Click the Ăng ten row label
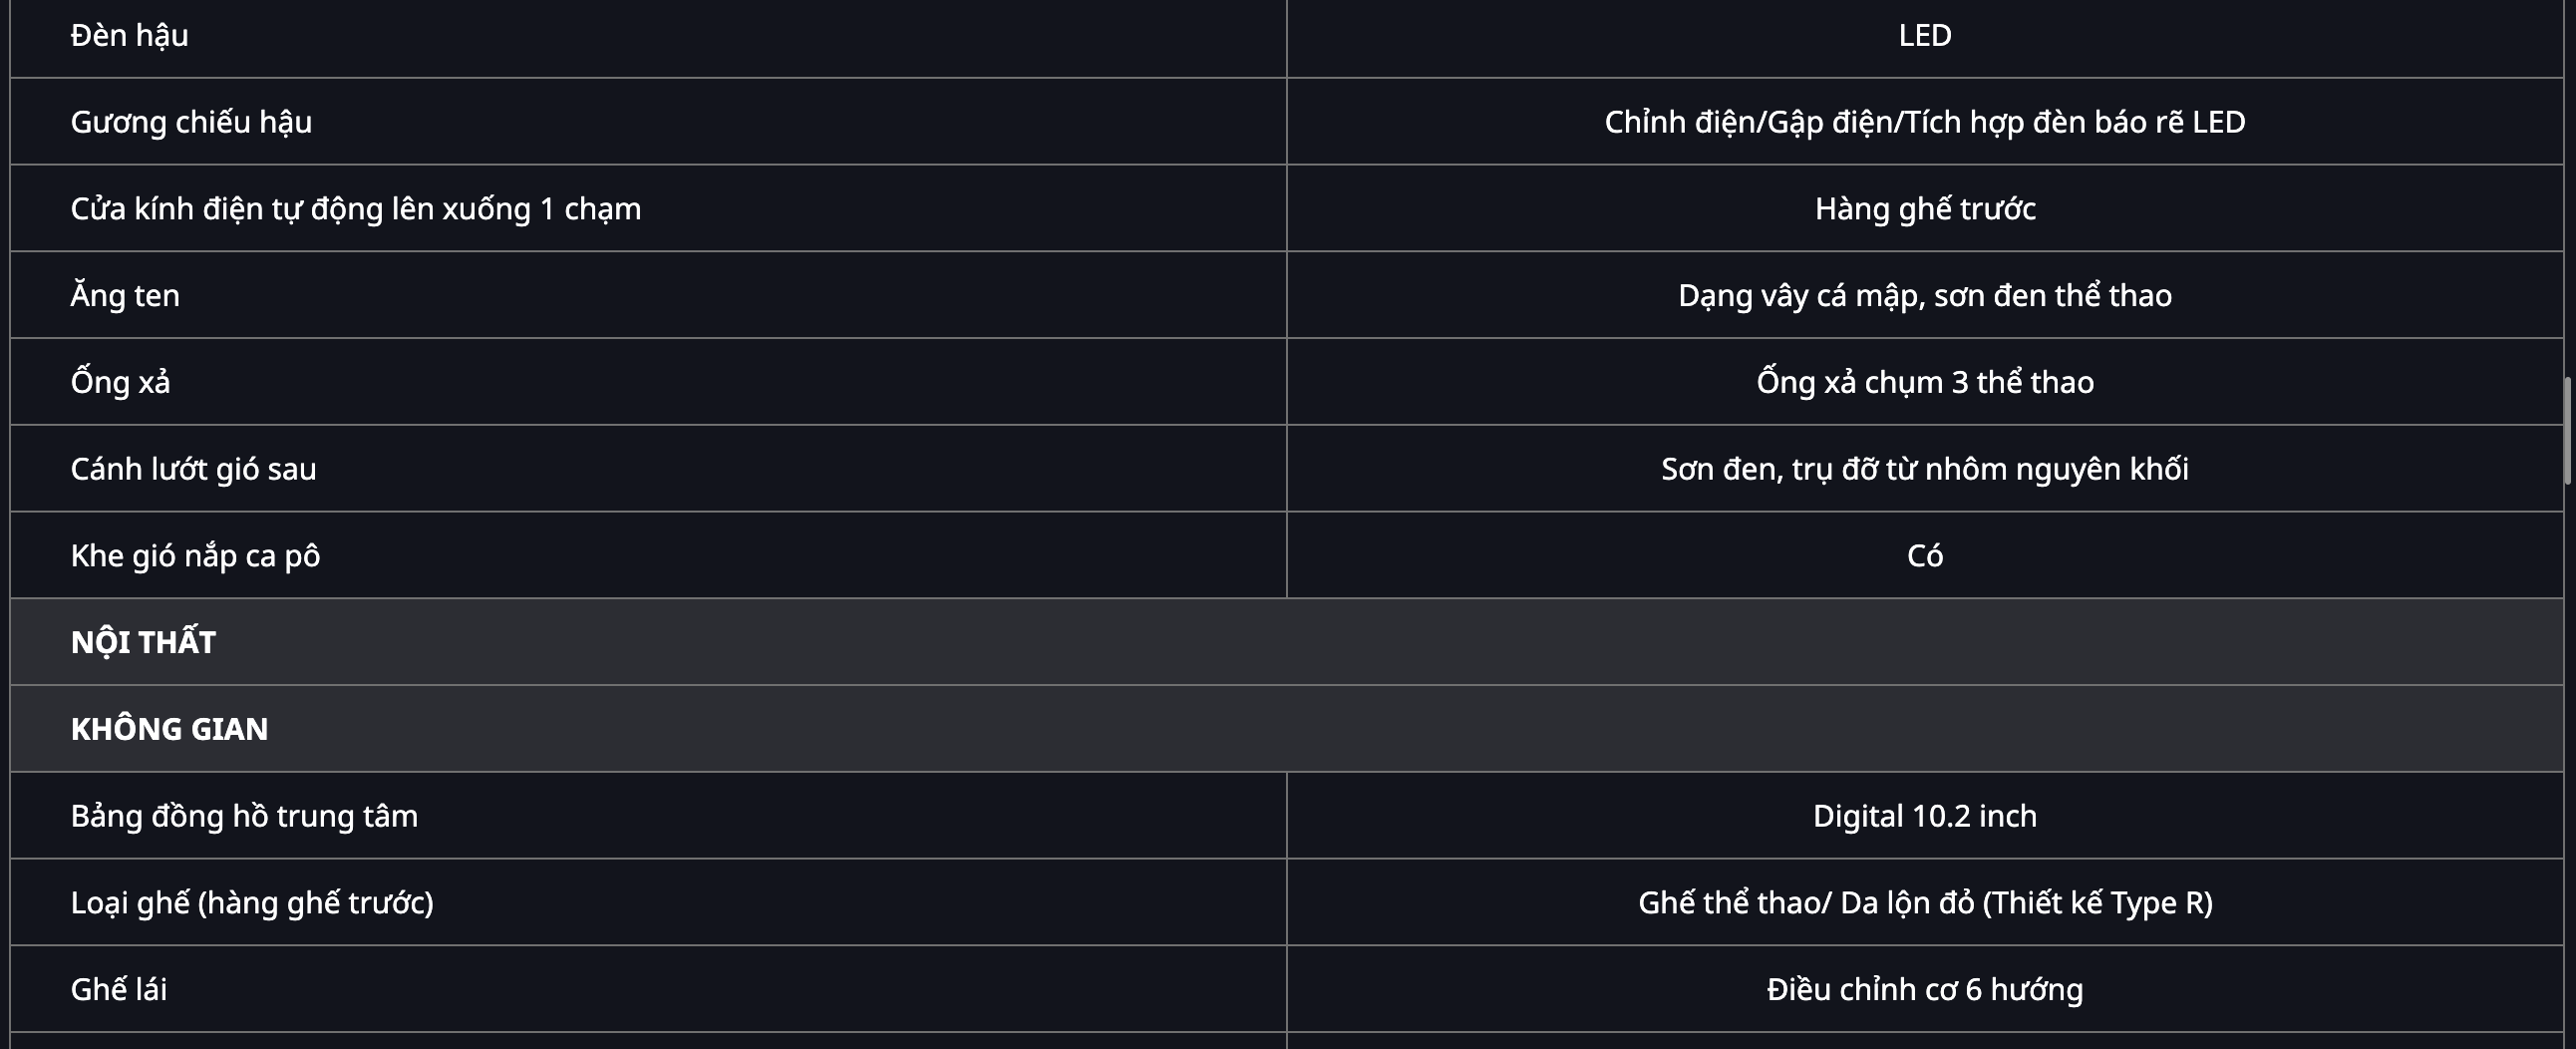Viewport: 2576px width, 1049px height. coord(125,295)
